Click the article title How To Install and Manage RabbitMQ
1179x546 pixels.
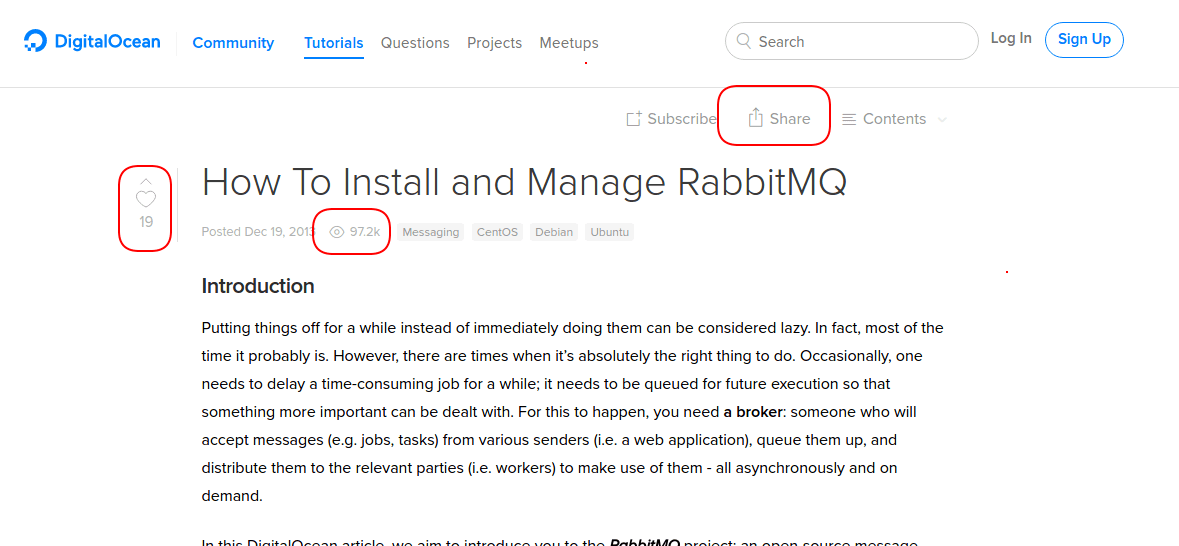[x=524, y=182]
